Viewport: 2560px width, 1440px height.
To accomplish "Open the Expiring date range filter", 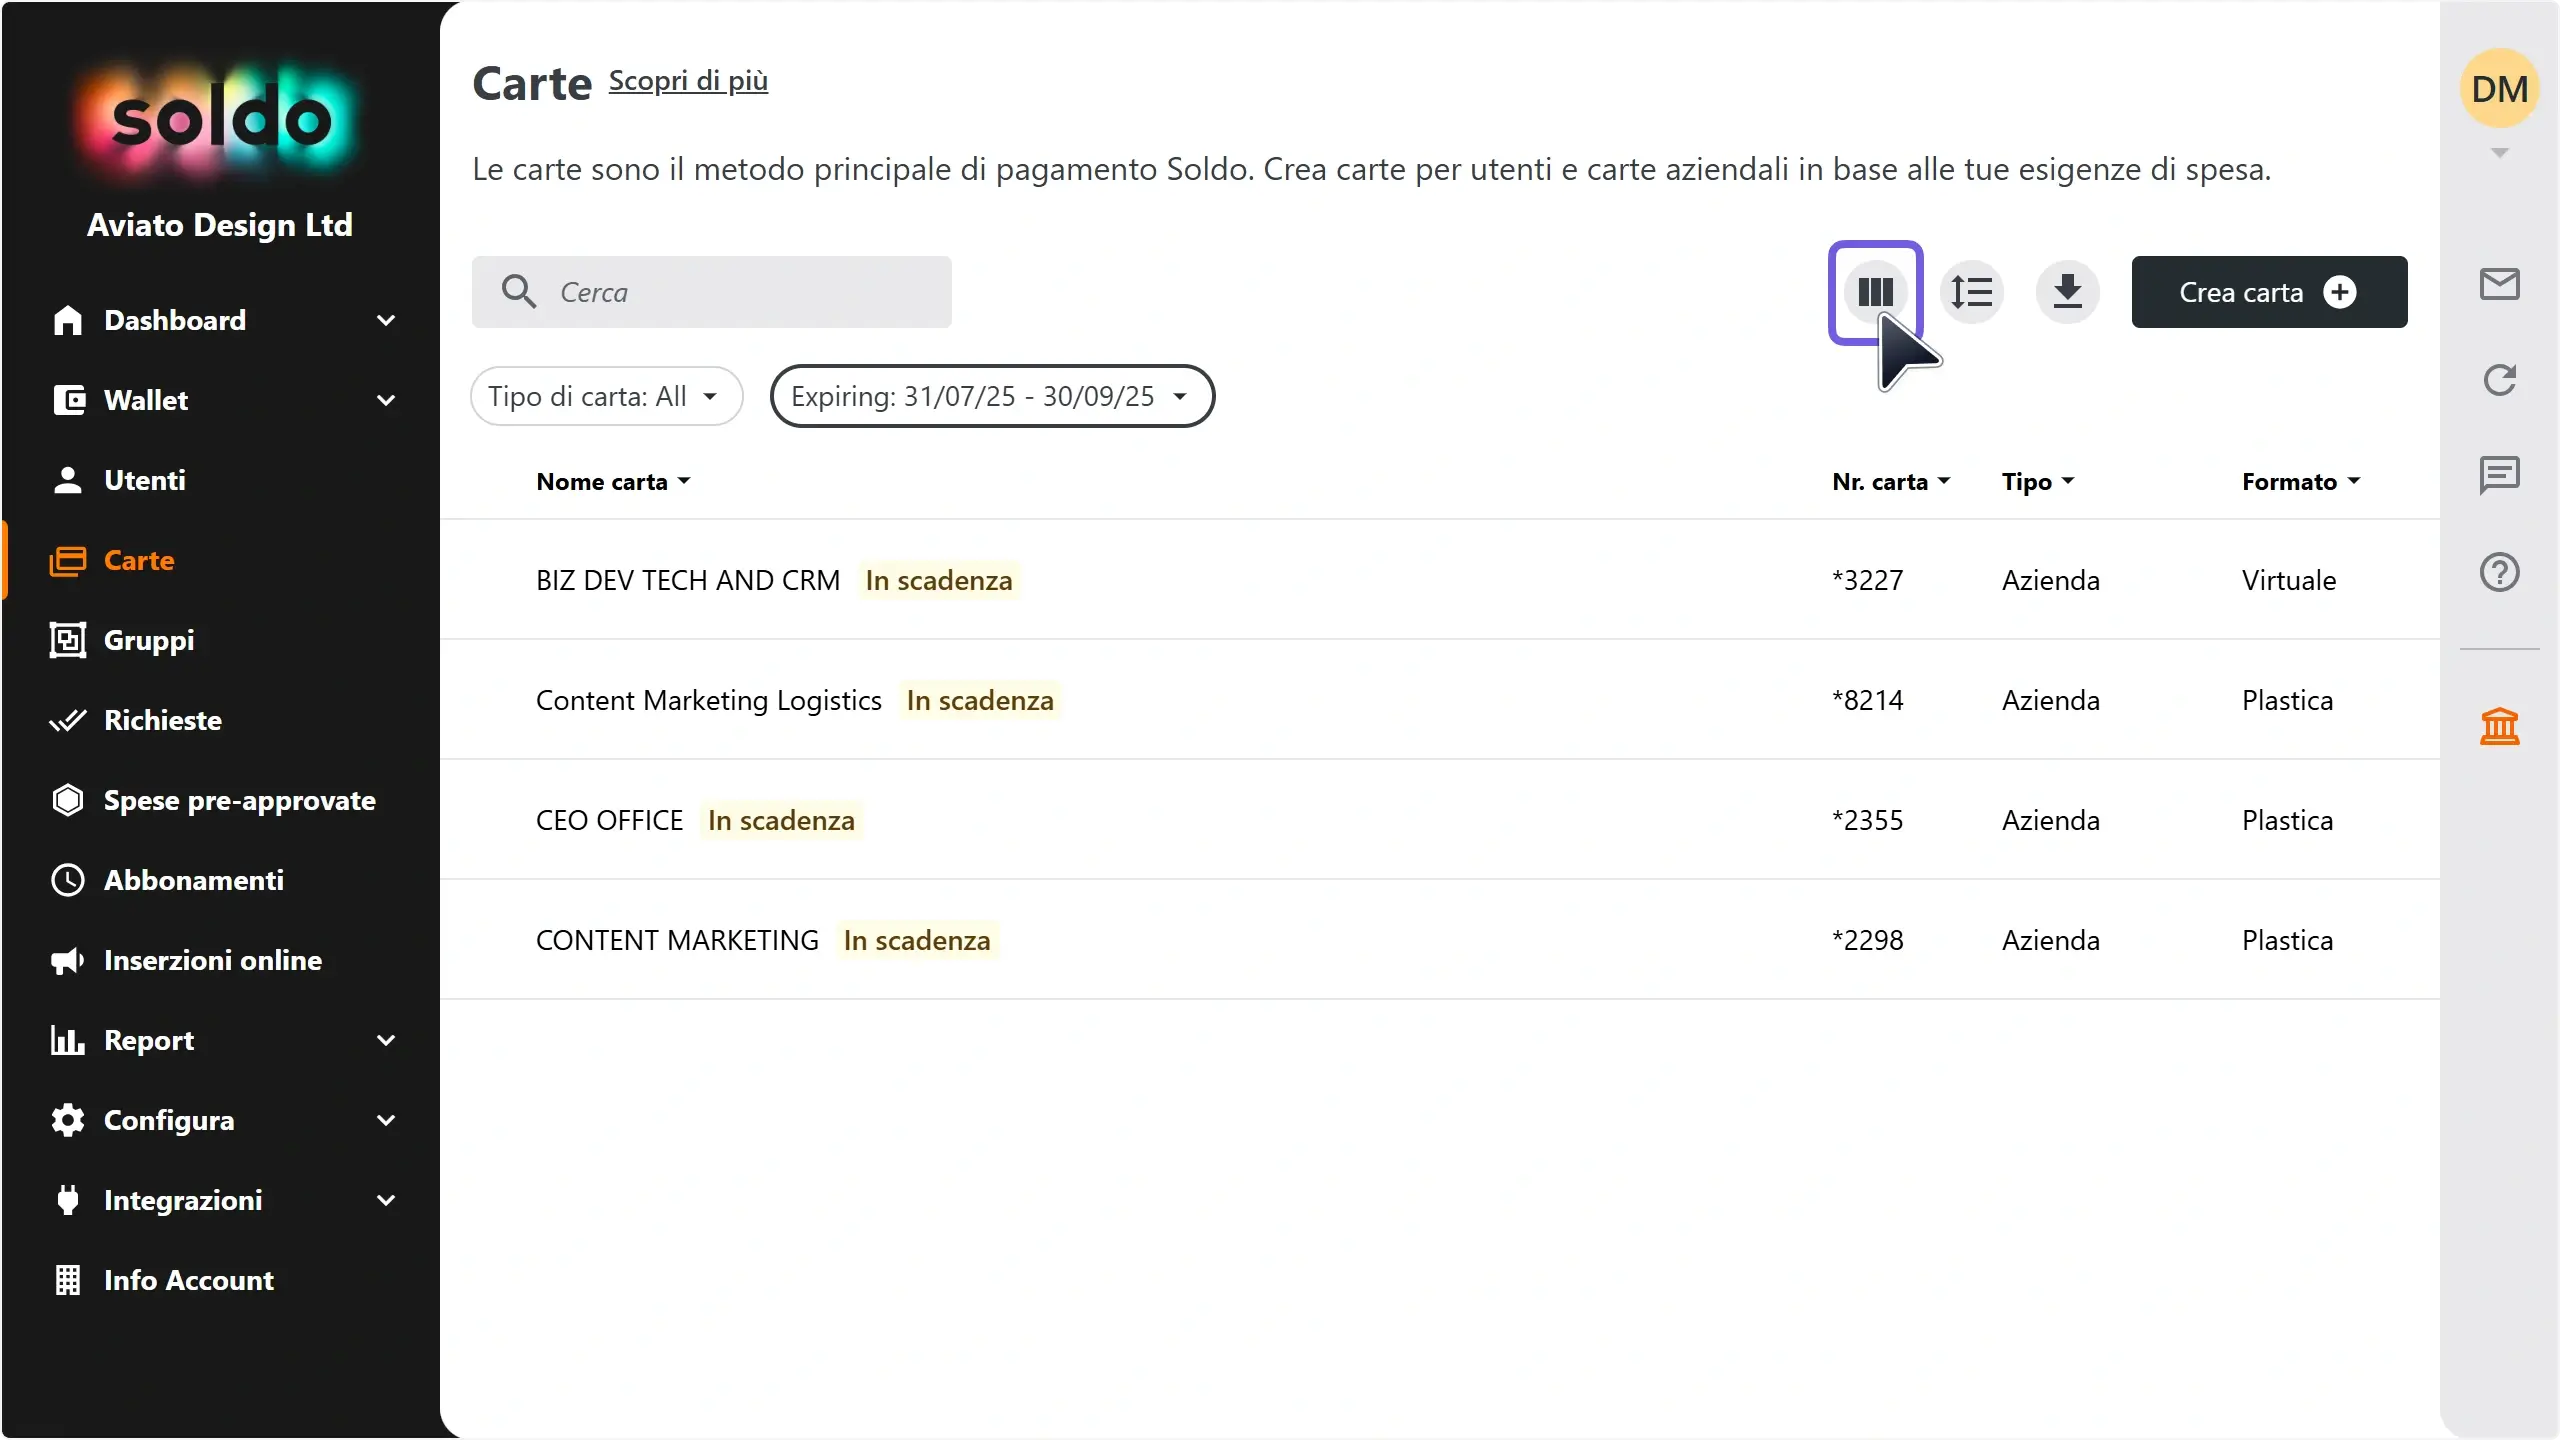I will pos(992,396).
